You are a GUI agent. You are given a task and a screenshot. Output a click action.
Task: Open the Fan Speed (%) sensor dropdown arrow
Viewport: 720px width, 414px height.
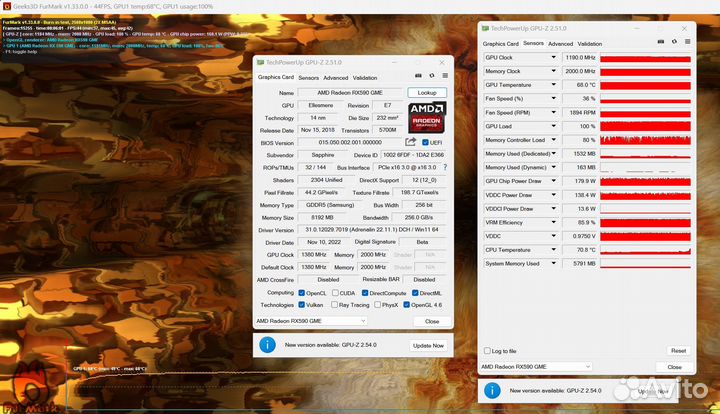(x=553, y=99)
